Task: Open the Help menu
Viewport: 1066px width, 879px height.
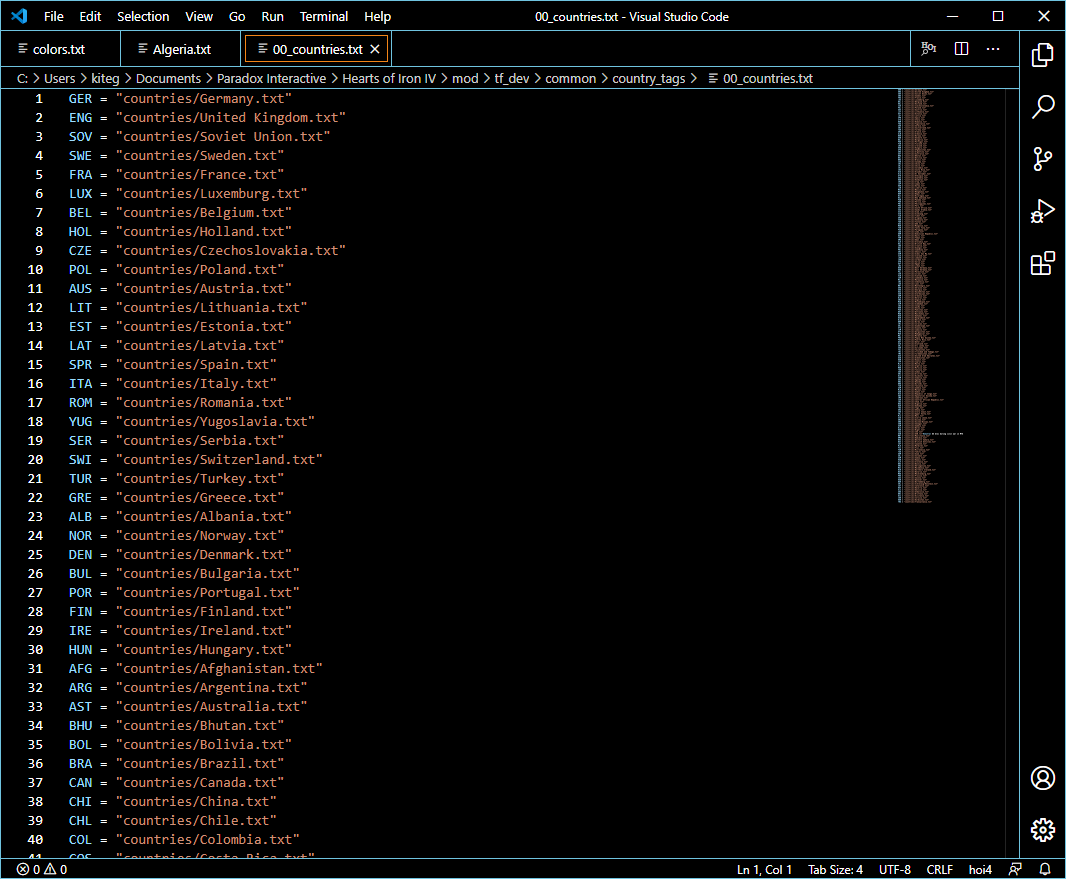Action: pyautogui.click(x=377, y=16)
